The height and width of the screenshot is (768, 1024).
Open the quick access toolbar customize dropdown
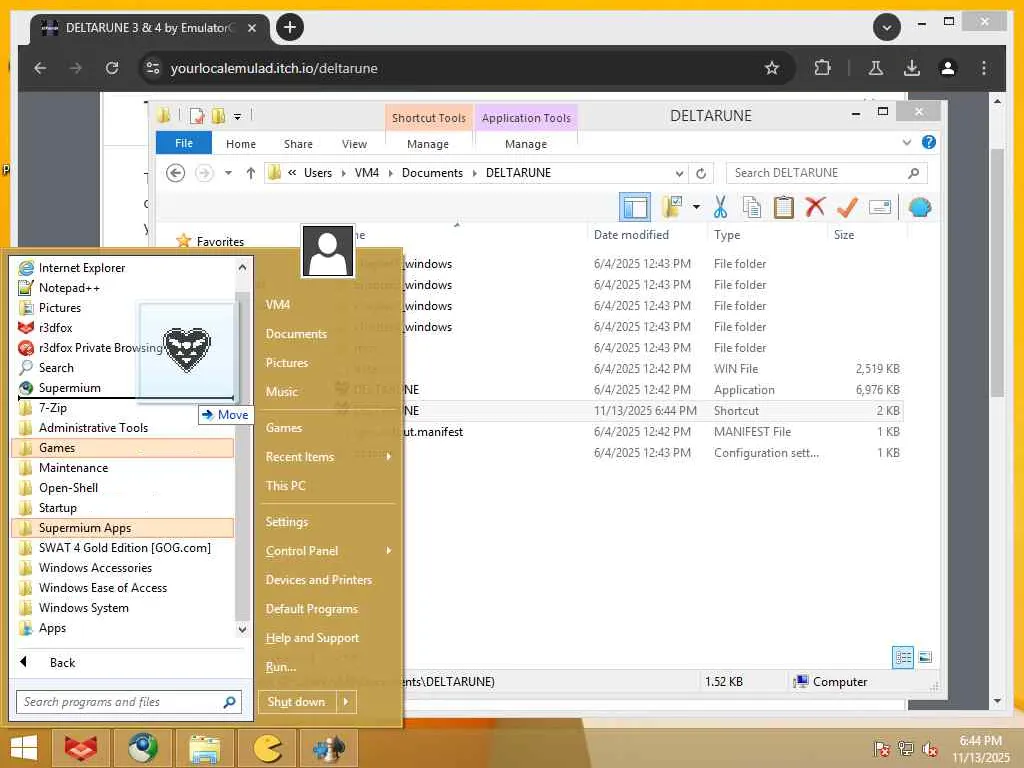(237, 116)
